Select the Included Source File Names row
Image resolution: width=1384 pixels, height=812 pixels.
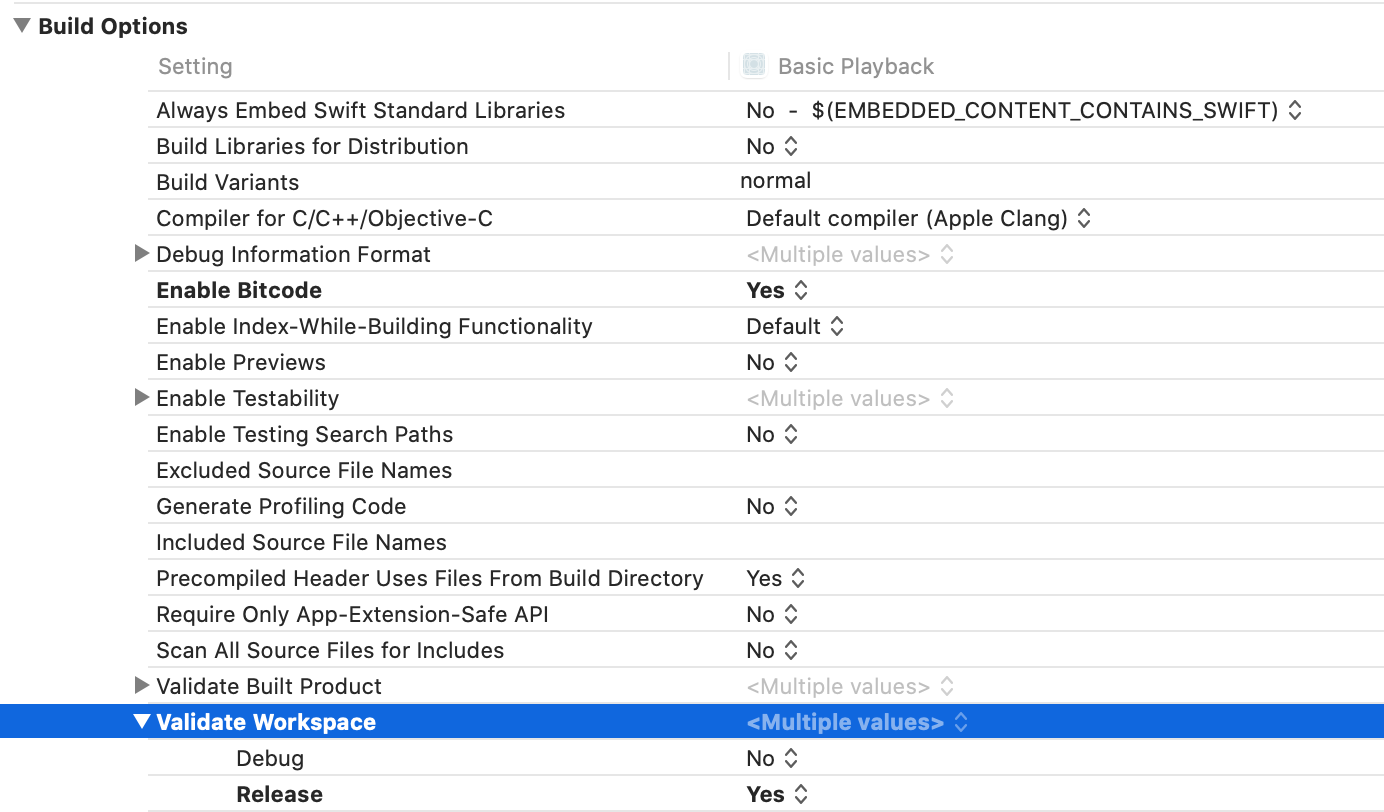(x=301, y=542)
